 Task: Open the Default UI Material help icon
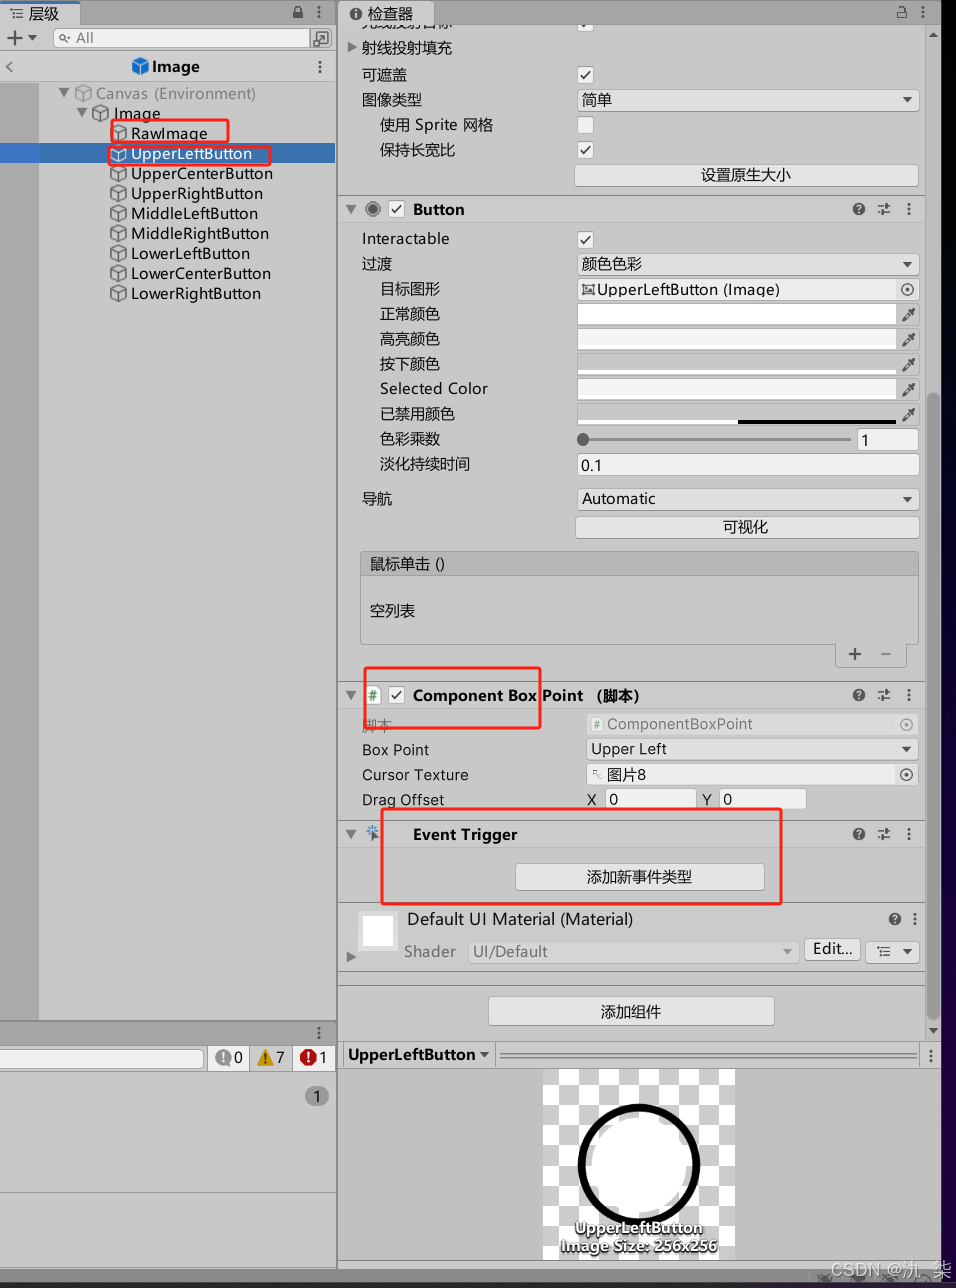(895, 919)
